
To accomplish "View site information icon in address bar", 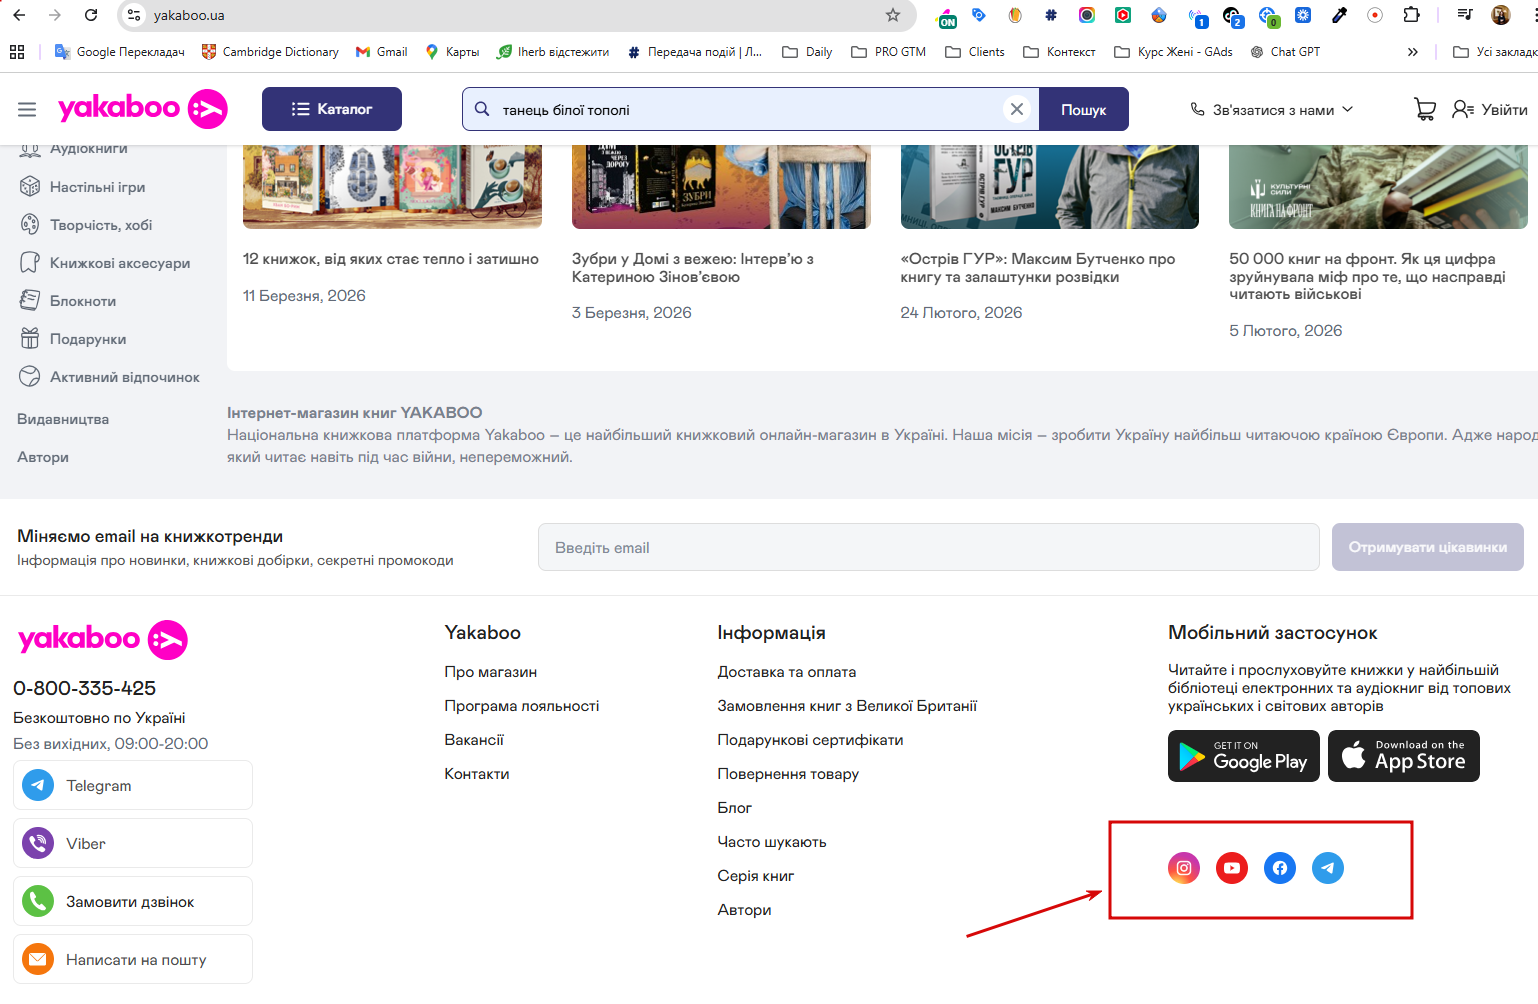I will pos(134,15).
